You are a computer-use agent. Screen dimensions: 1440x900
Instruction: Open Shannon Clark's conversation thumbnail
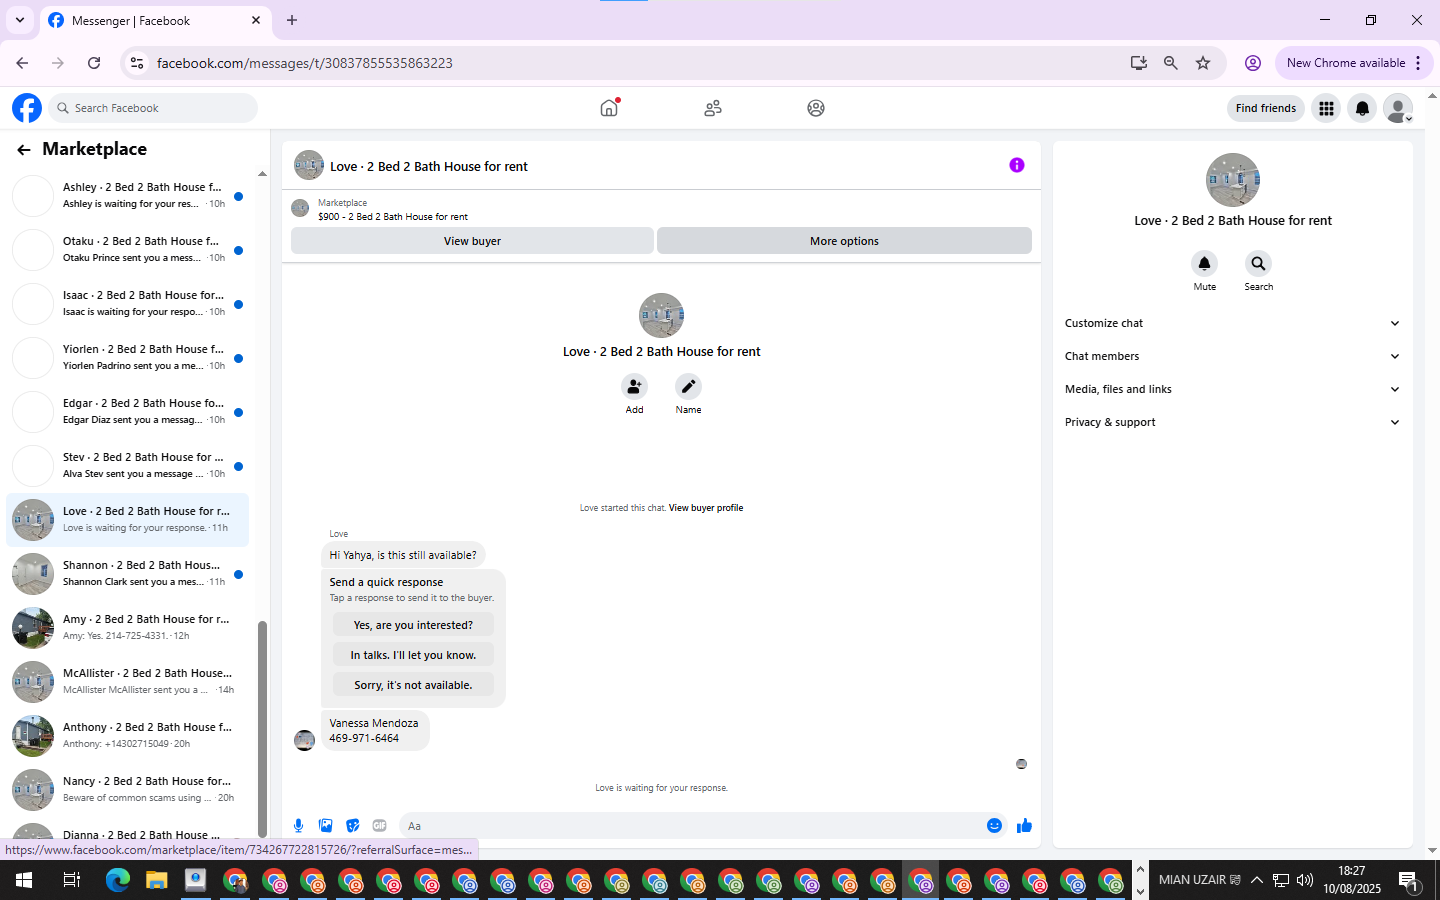33,574
